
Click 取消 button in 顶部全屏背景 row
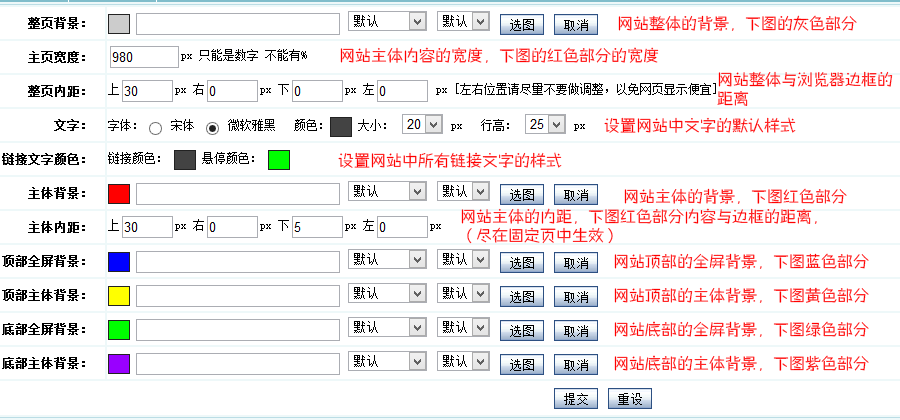click(576, 264)
